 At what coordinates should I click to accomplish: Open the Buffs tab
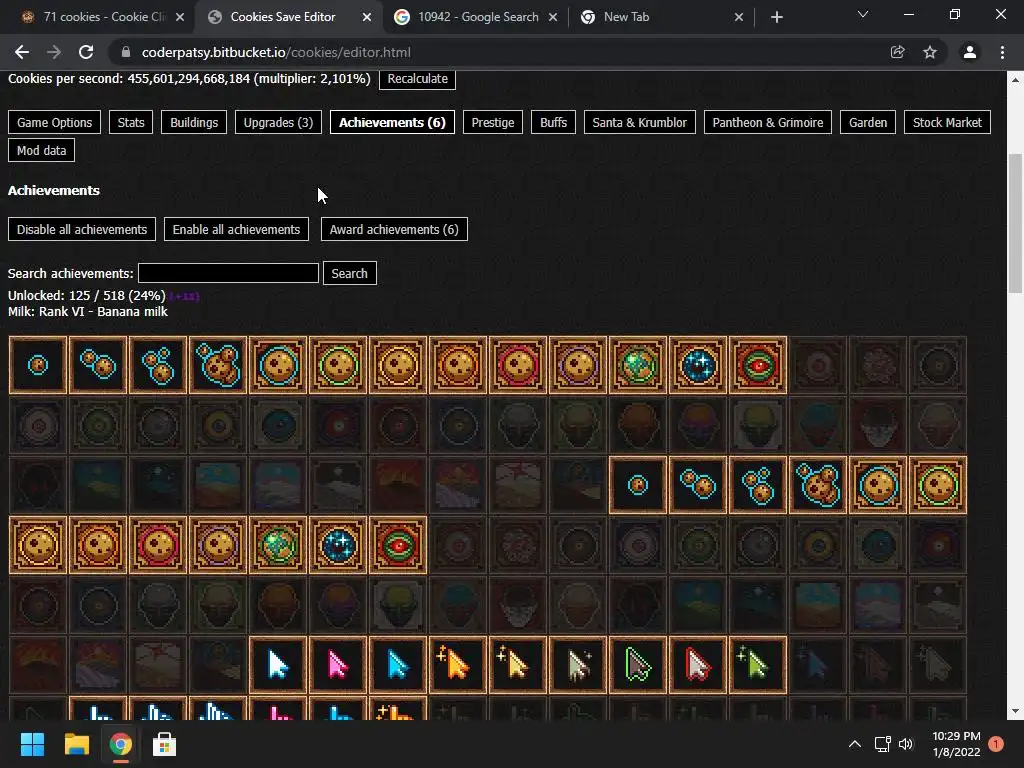553,122
